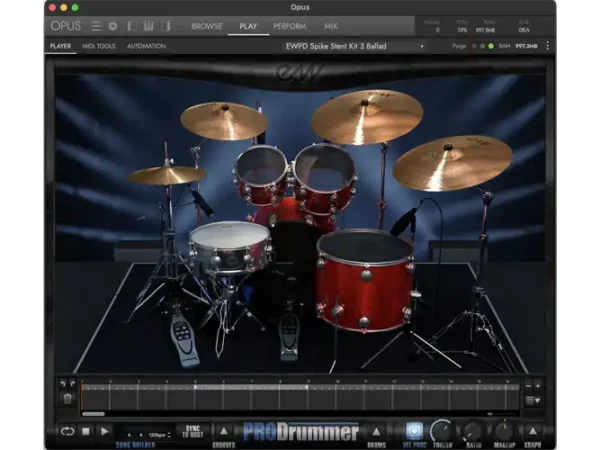Start playback with Play button

tap(104, 432)
